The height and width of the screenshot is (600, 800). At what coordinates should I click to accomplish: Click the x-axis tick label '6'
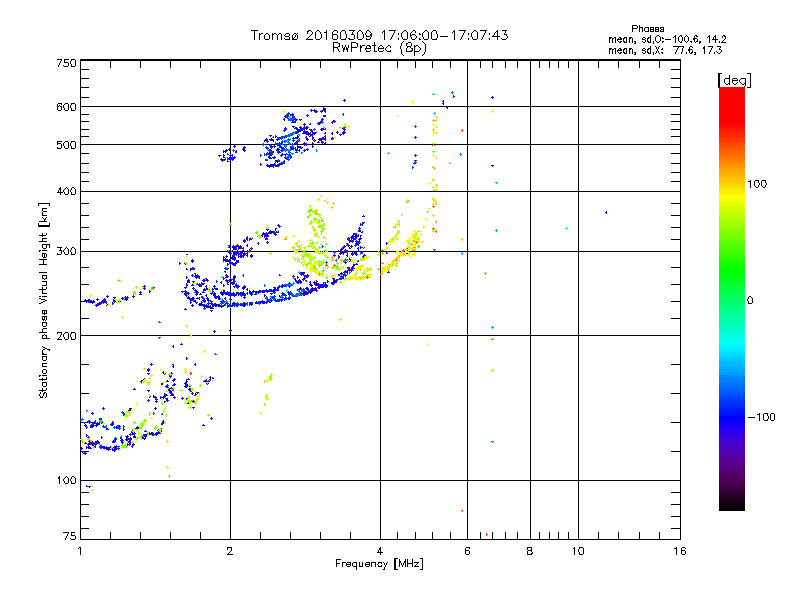point(467,551)
